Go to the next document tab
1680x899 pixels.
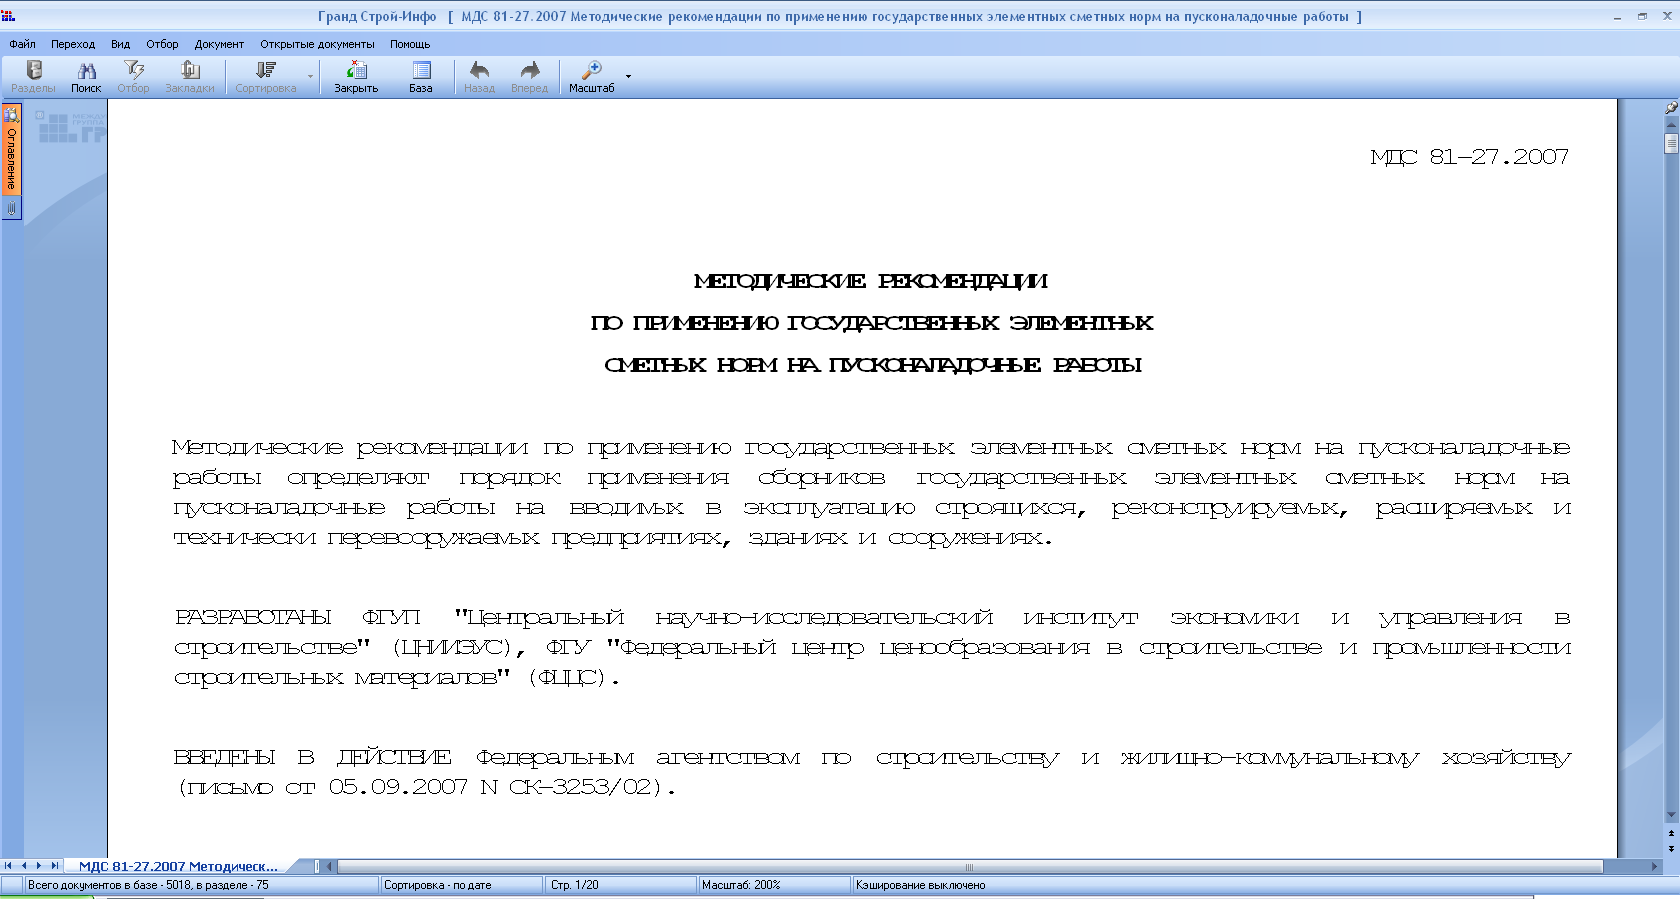tap(39, 866)
